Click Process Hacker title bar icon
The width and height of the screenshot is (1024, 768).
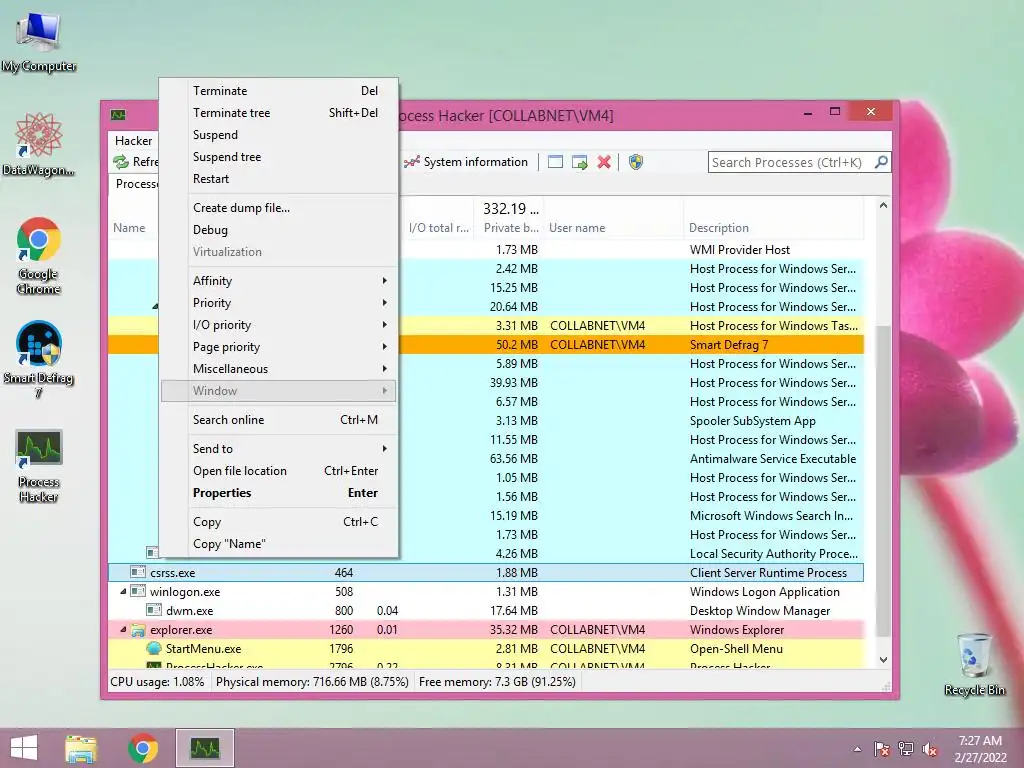[x=118, y=115]
